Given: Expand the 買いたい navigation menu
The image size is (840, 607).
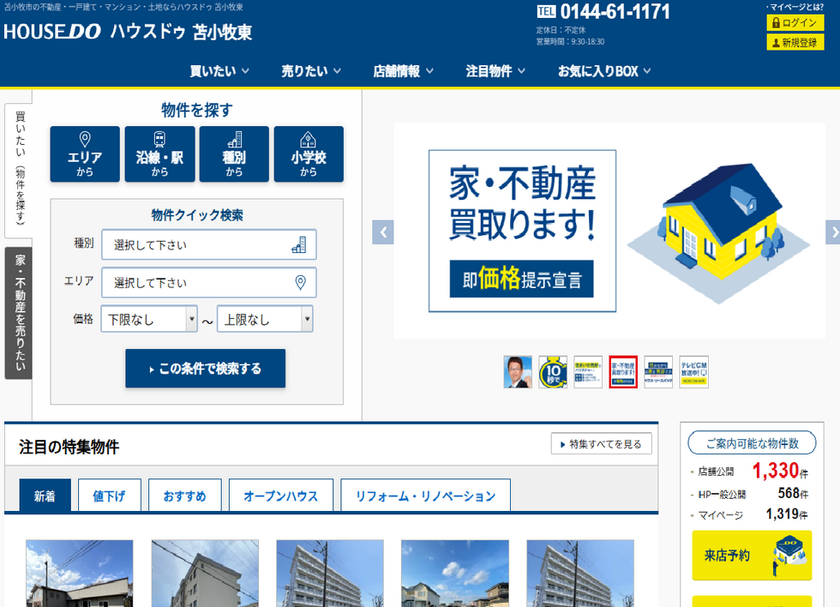Looking at the screenshot, I should coord(219,71).
